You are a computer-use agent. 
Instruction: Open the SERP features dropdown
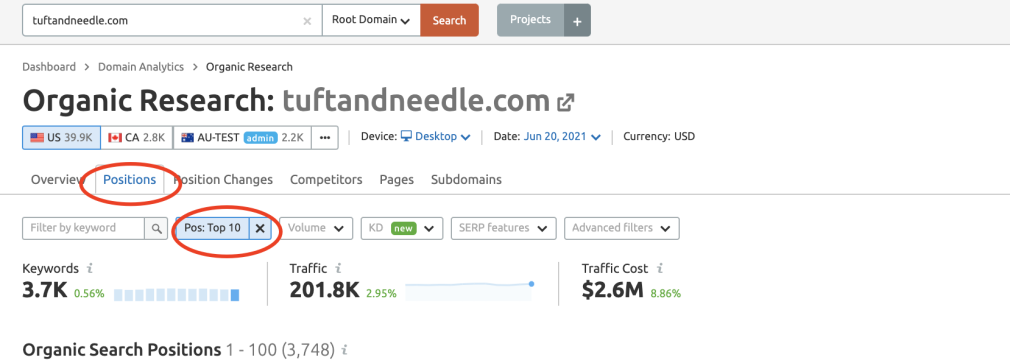tap(504, 228)
